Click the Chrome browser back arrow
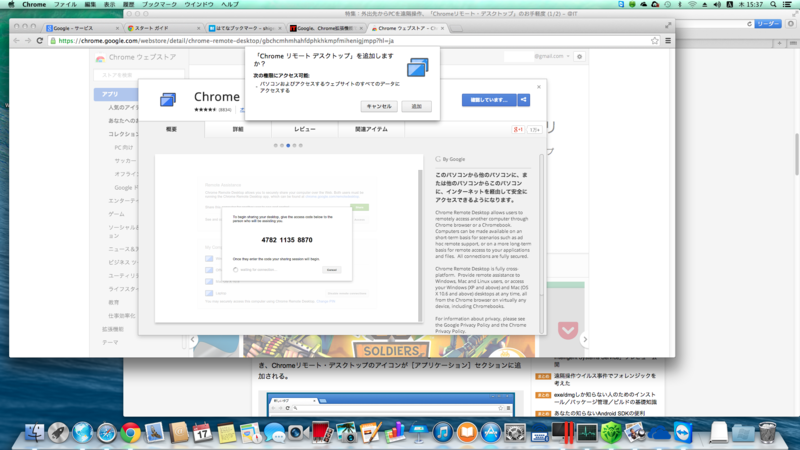 16,40
